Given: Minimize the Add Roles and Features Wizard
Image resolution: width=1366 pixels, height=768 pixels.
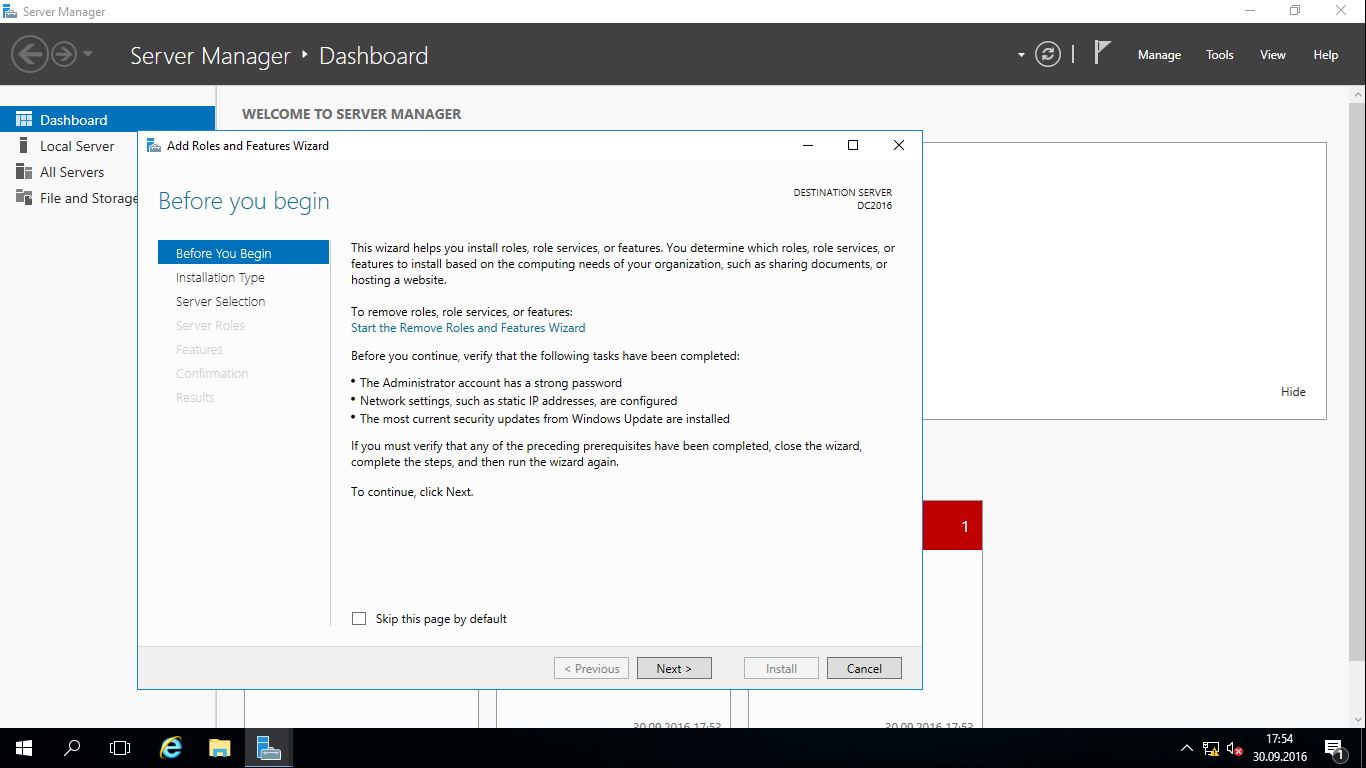Looking at the screenshot, I should 808,145.
